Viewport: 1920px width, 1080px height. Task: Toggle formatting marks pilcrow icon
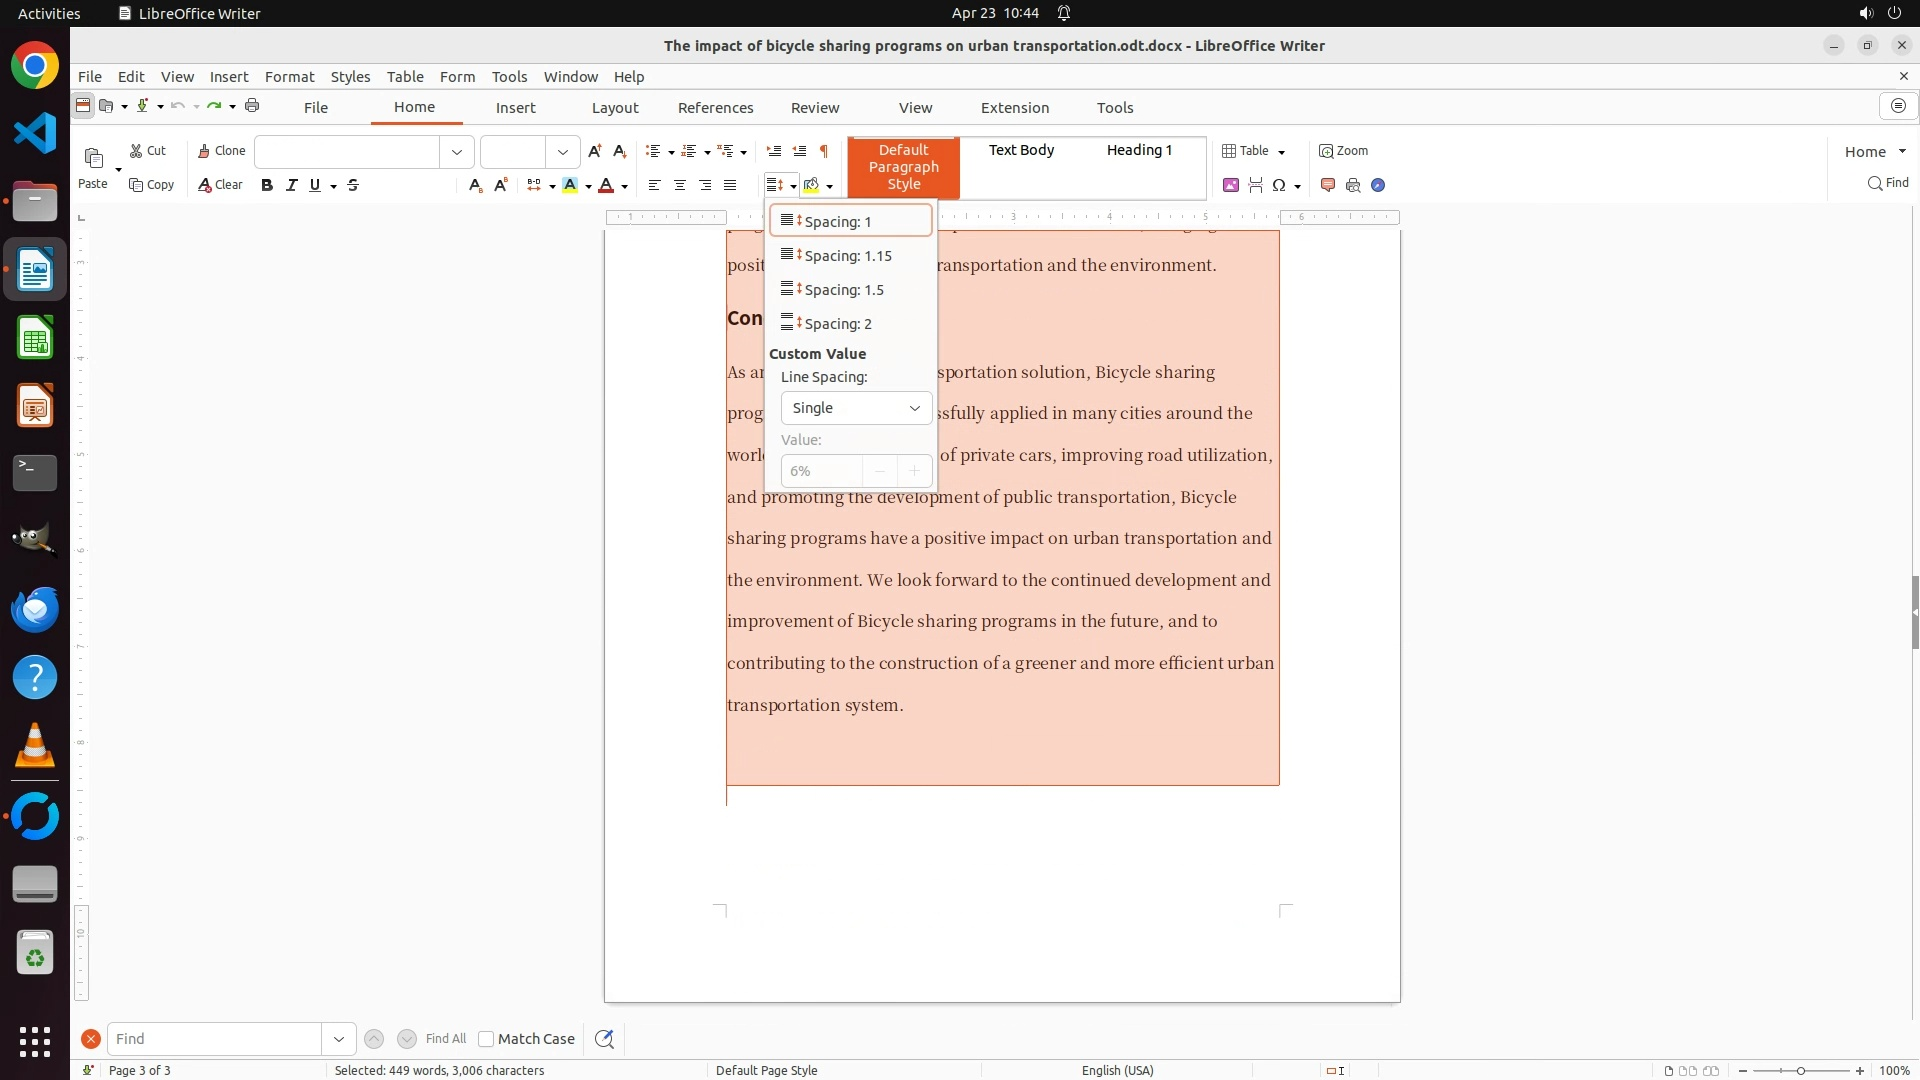(824, 151)
